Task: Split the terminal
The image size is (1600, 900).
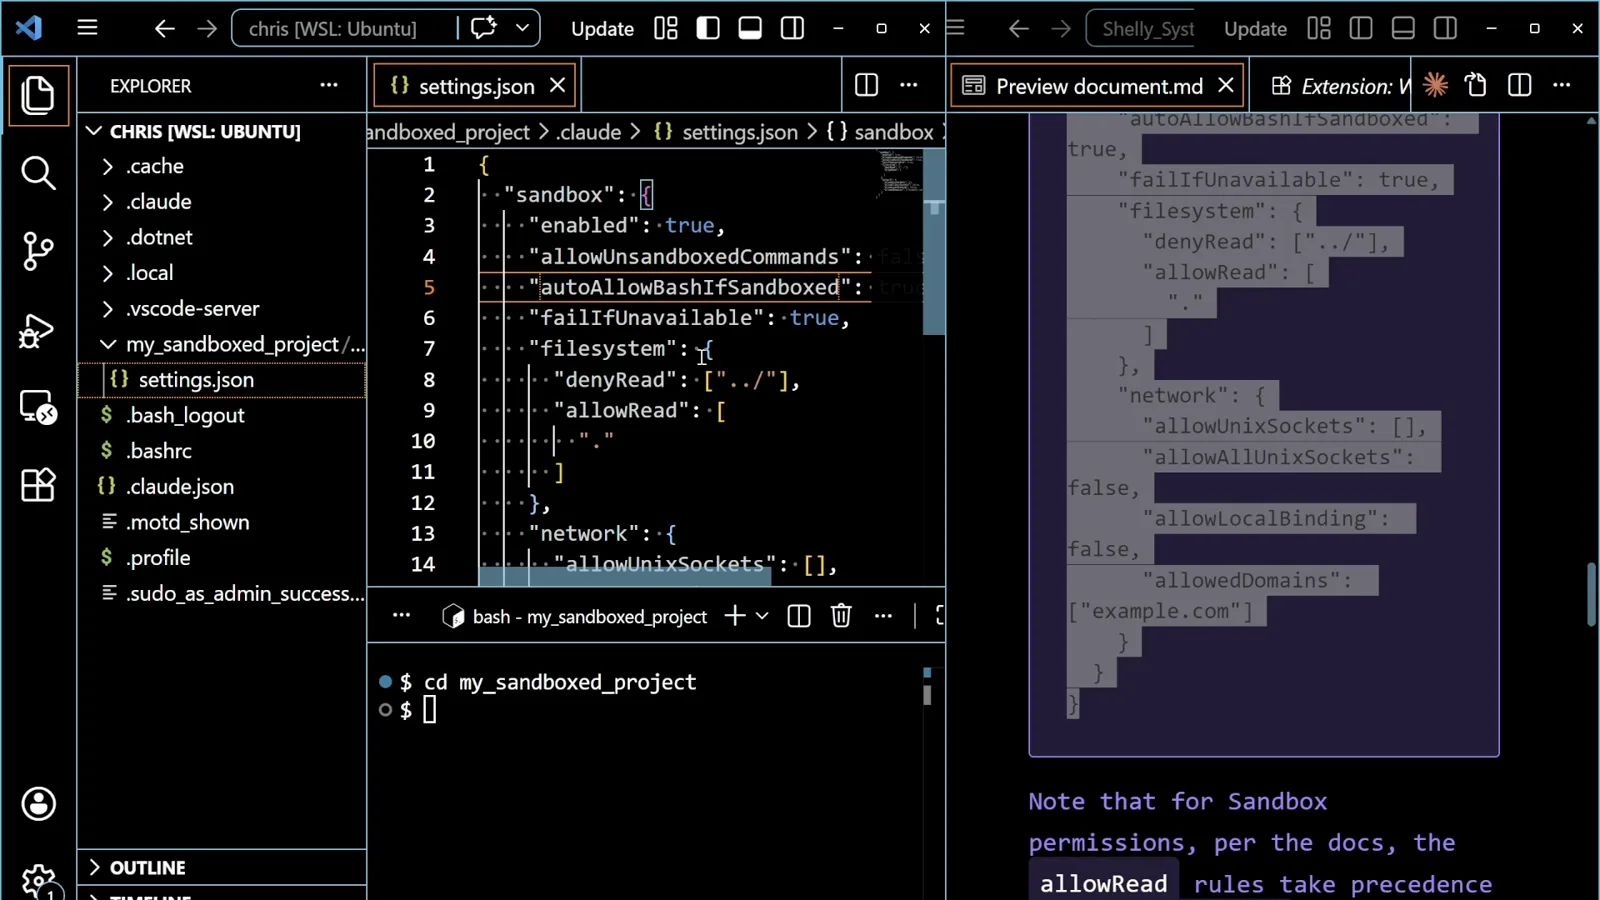Action: (x=799, y=616)
